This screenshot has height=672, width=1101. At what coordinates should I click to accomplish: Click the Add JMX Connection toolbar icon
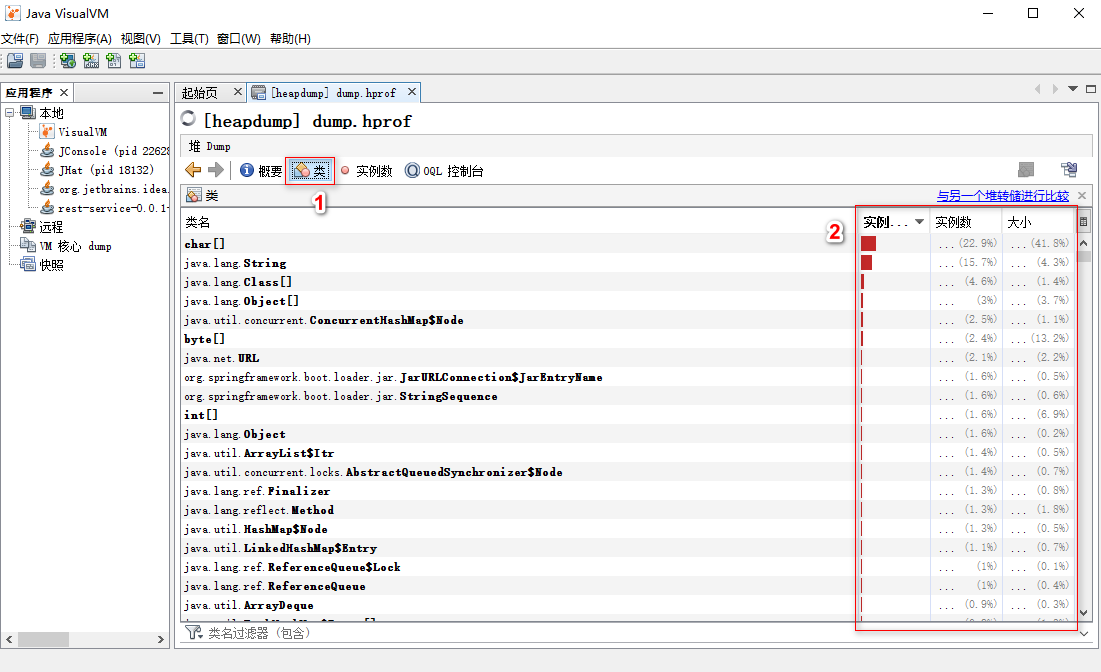91,61
